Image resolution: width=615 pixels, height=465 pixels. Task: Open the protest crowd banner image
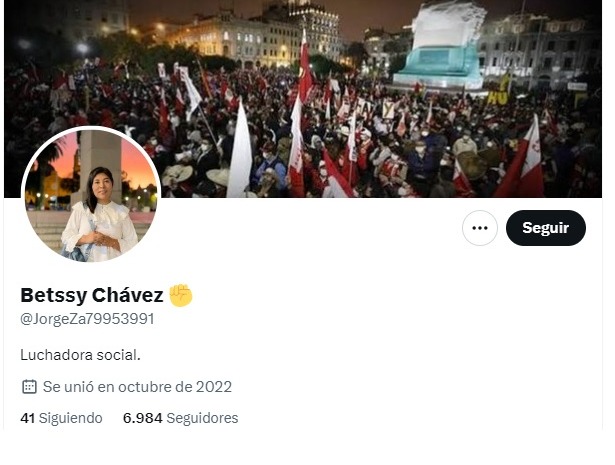[x=303, y=99]
